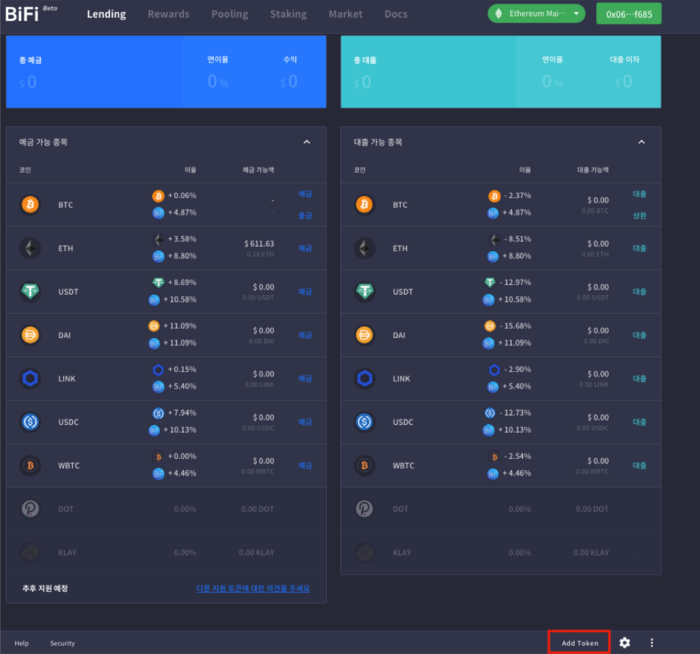Open the Staking tab
The height and width of the screenshot is (654, 700).
pyautogui.click(x=289, y=15)
